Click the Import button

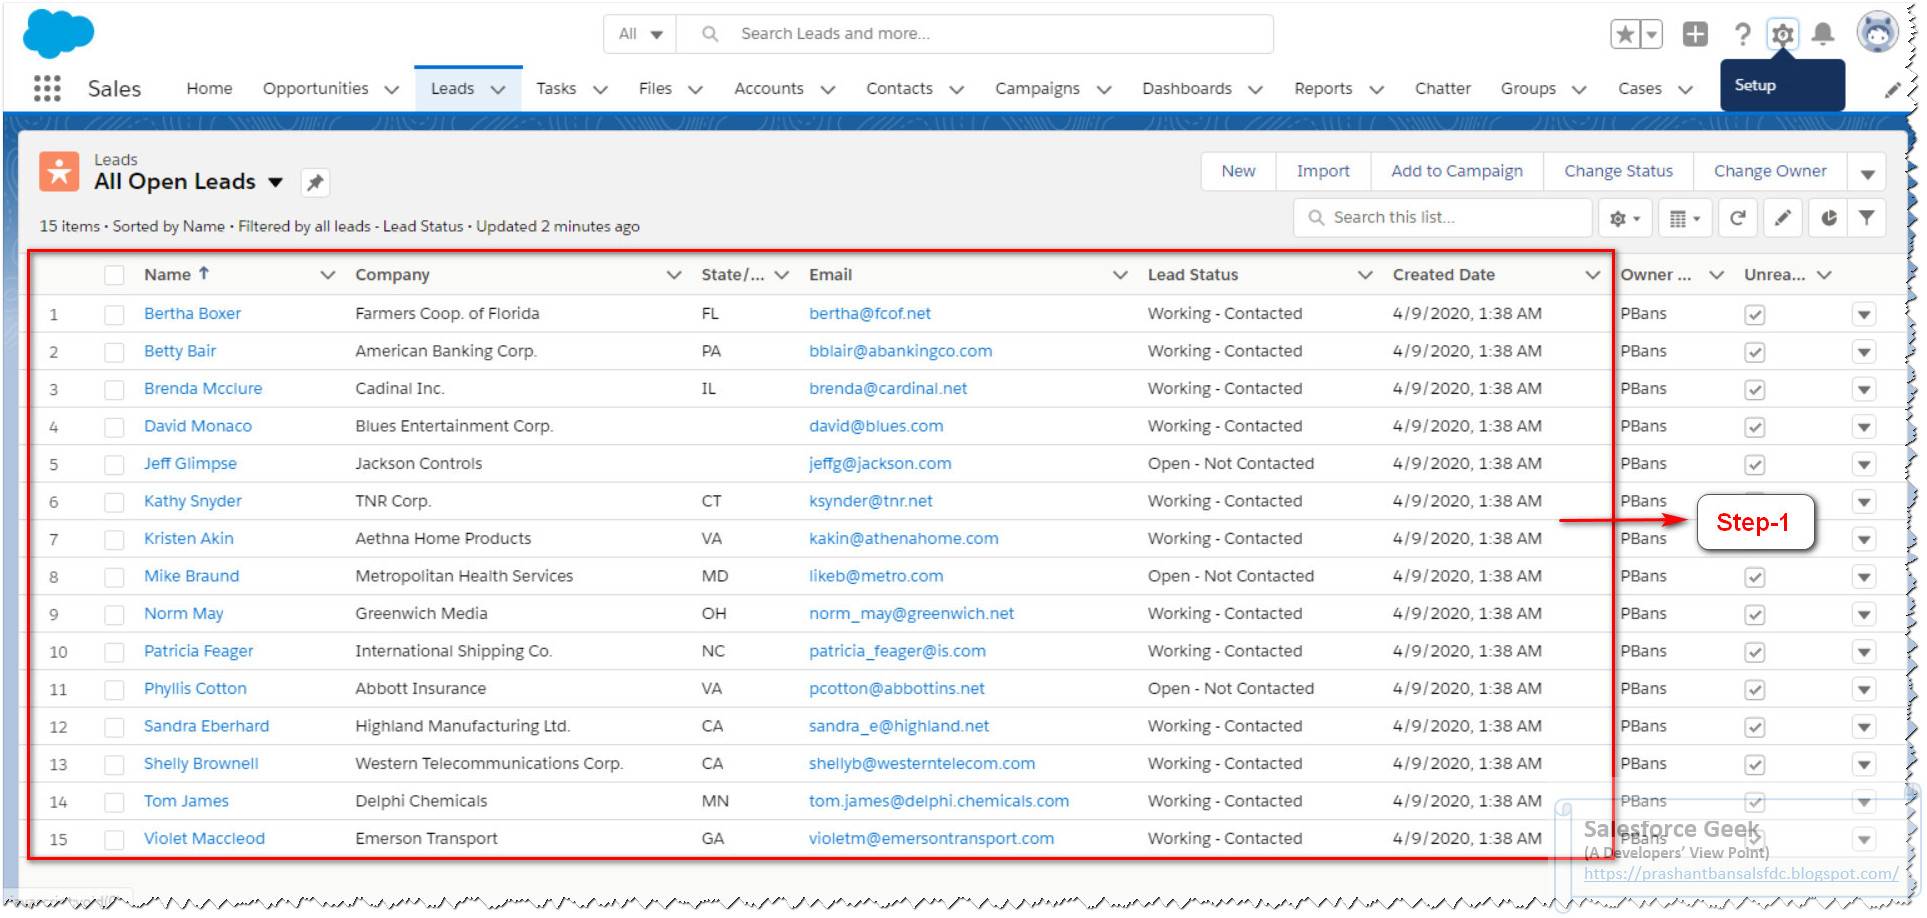click(1323, 171)
